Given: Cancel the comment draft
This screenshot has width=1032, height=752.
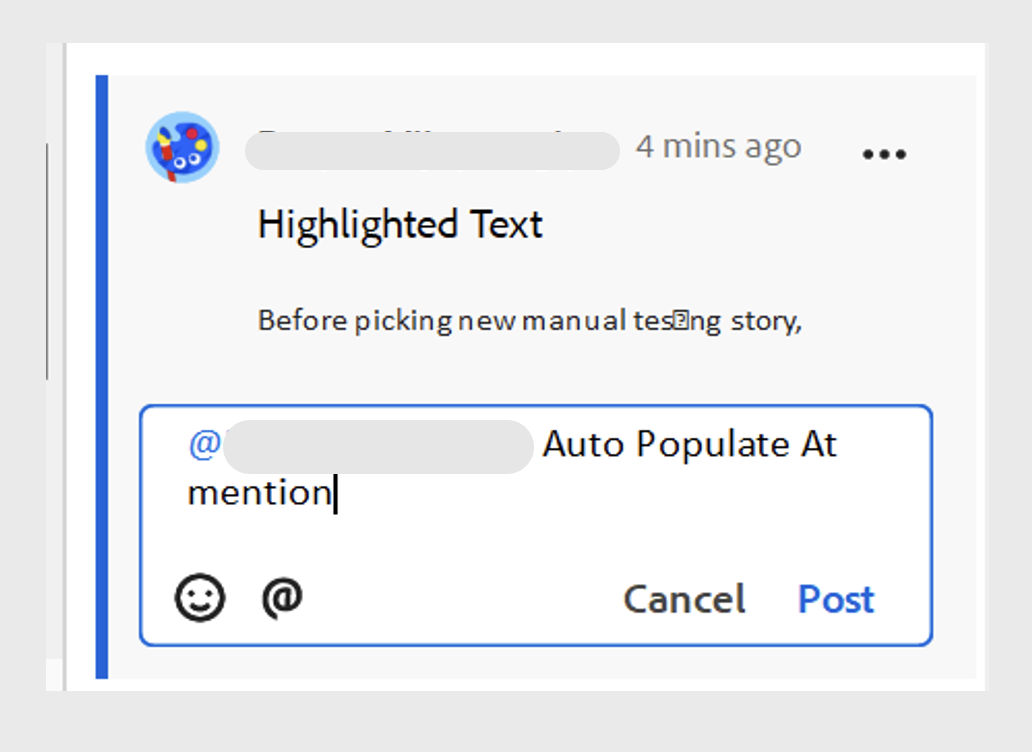Looking at the screenshot, I should (684, 599).
